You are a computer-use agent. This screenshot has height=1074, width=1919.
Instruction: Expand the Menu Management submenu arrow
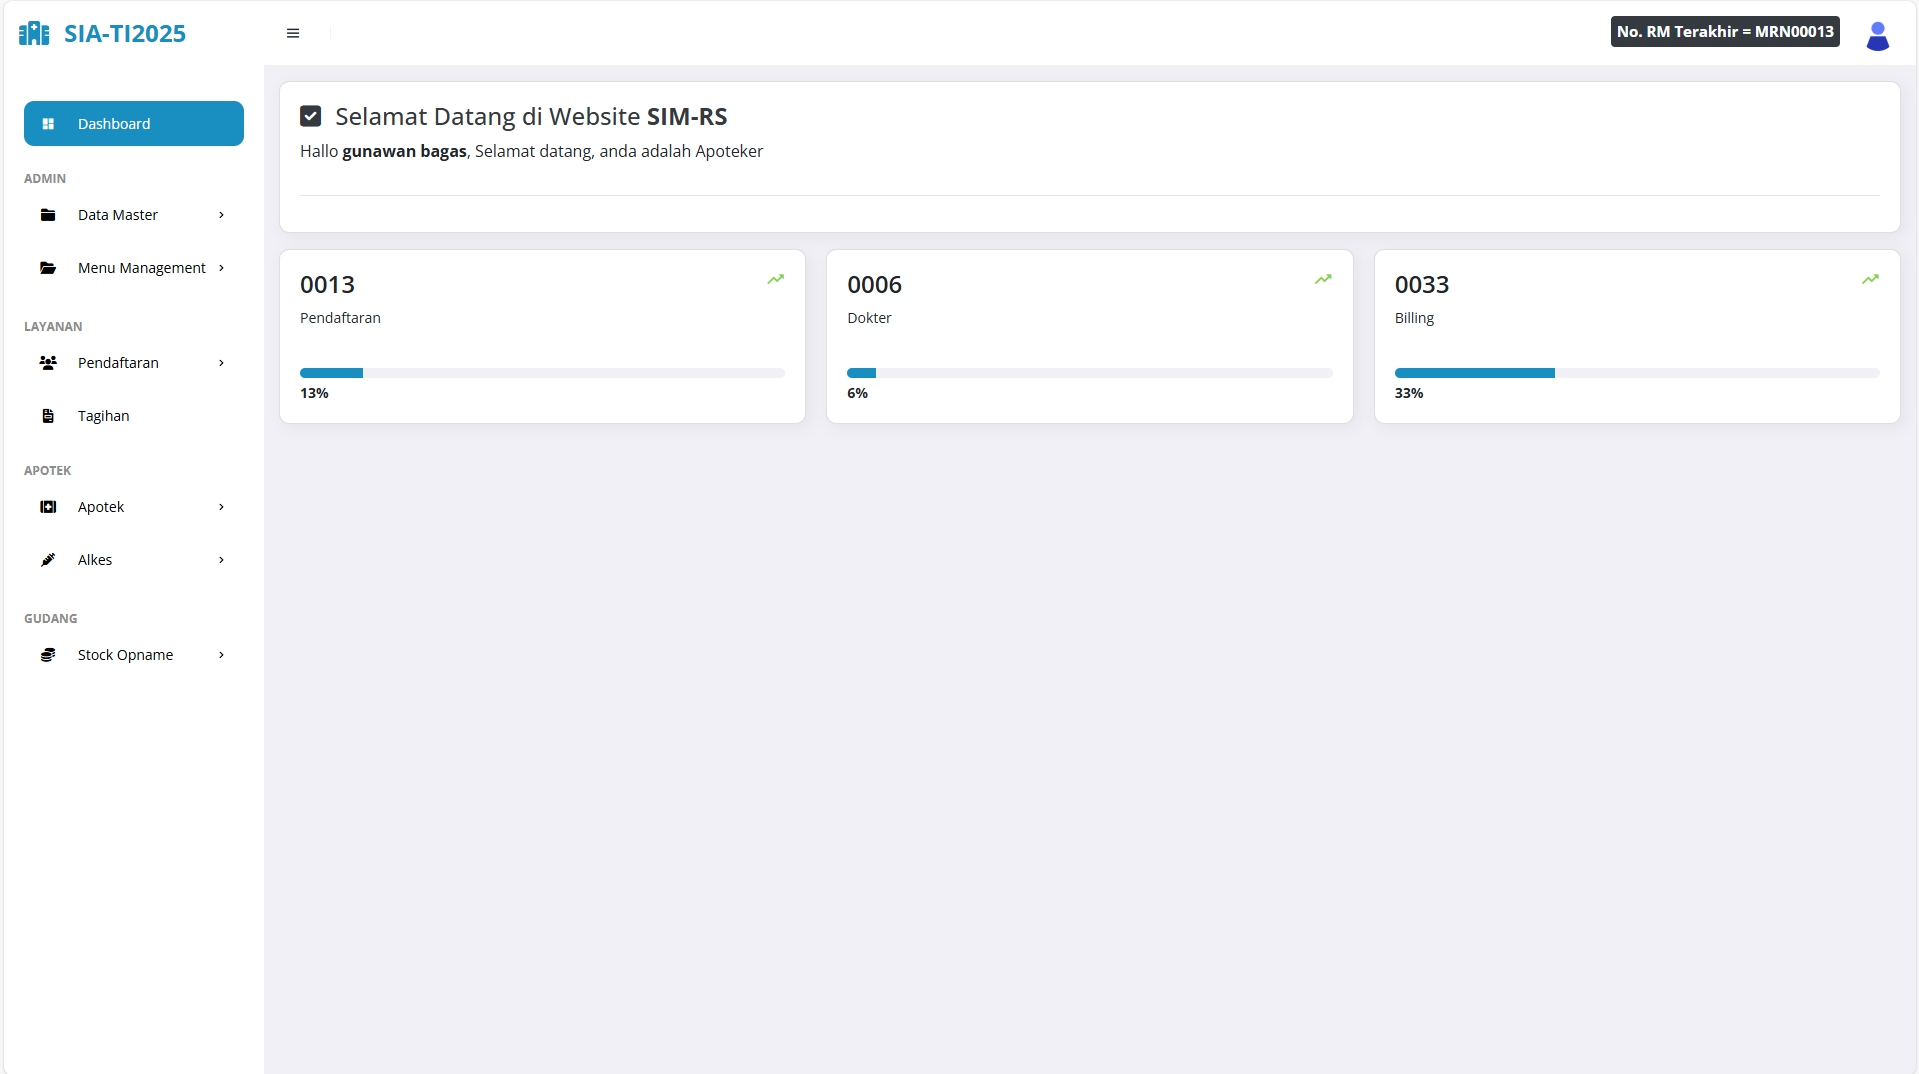click(221, 268)
